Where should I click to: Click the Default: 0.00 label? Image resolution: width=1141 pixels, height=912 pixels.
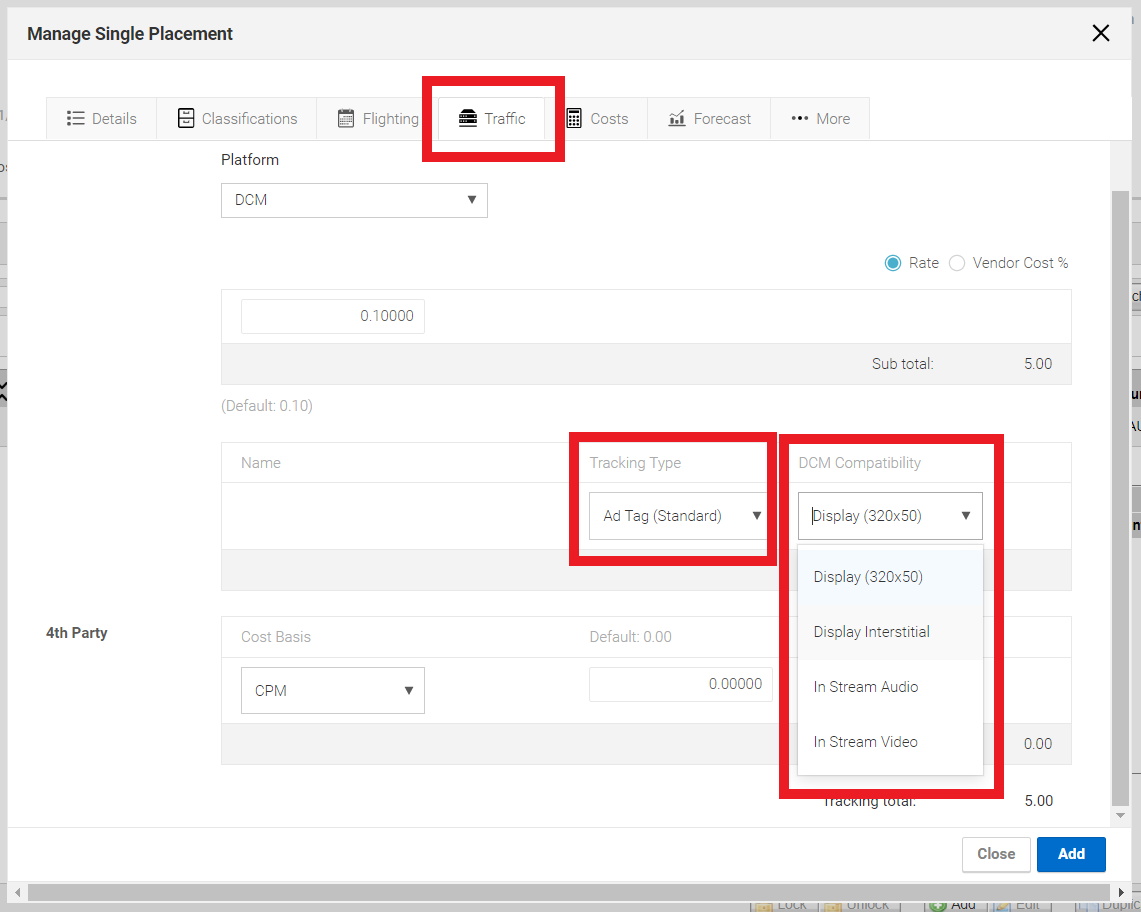(x=630, y=637)
